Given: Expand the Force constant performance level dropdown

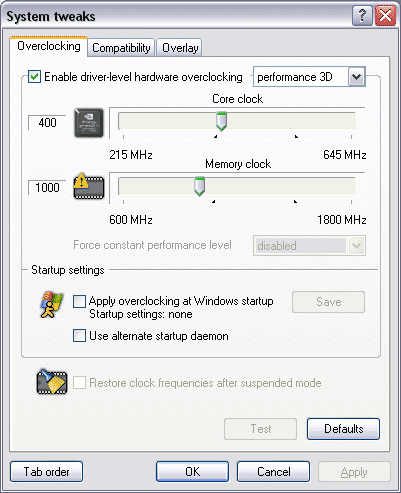Looking at the screenshot, I should (x=356, y=246).
